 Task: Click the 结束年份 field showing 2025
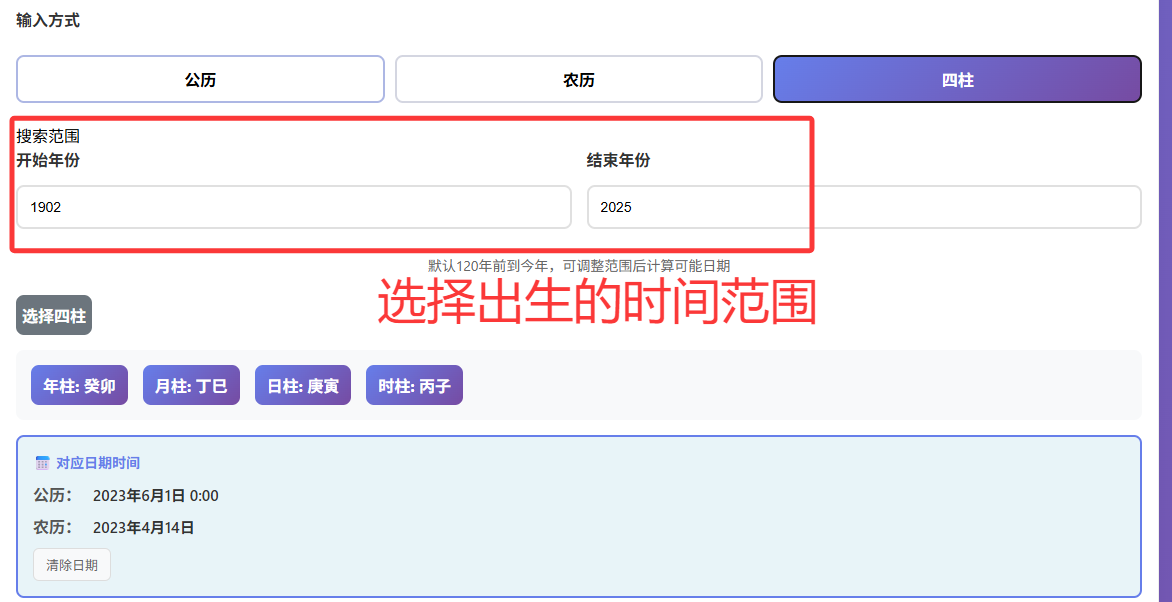pyautogui.click(x=863, y=207)
